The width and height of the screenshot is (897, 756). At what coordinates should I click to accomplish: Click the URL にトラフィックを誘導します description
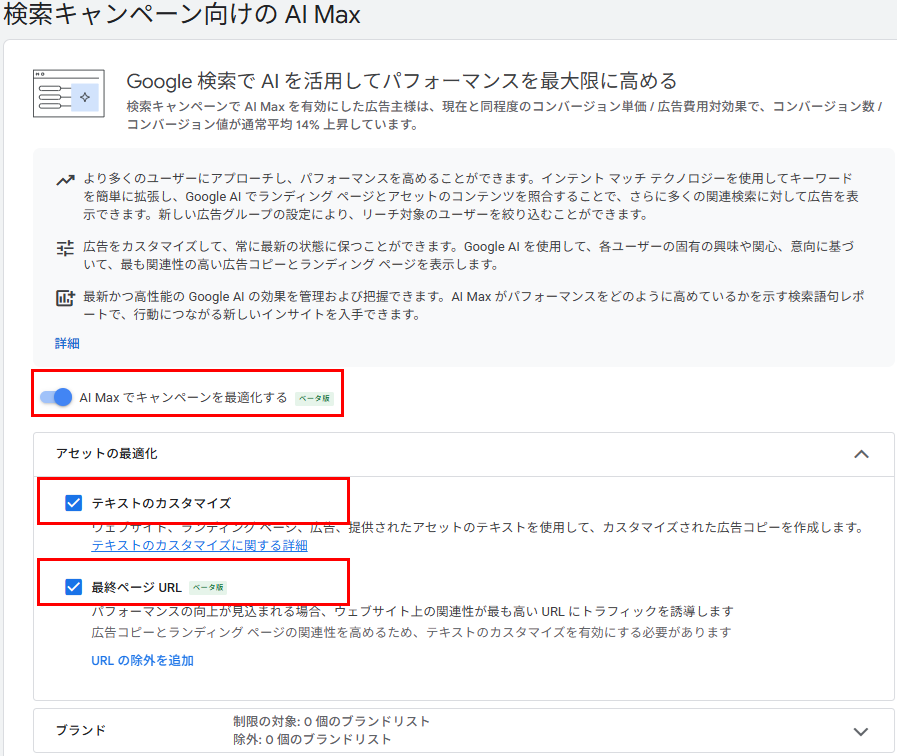click(x=412, y=611)
